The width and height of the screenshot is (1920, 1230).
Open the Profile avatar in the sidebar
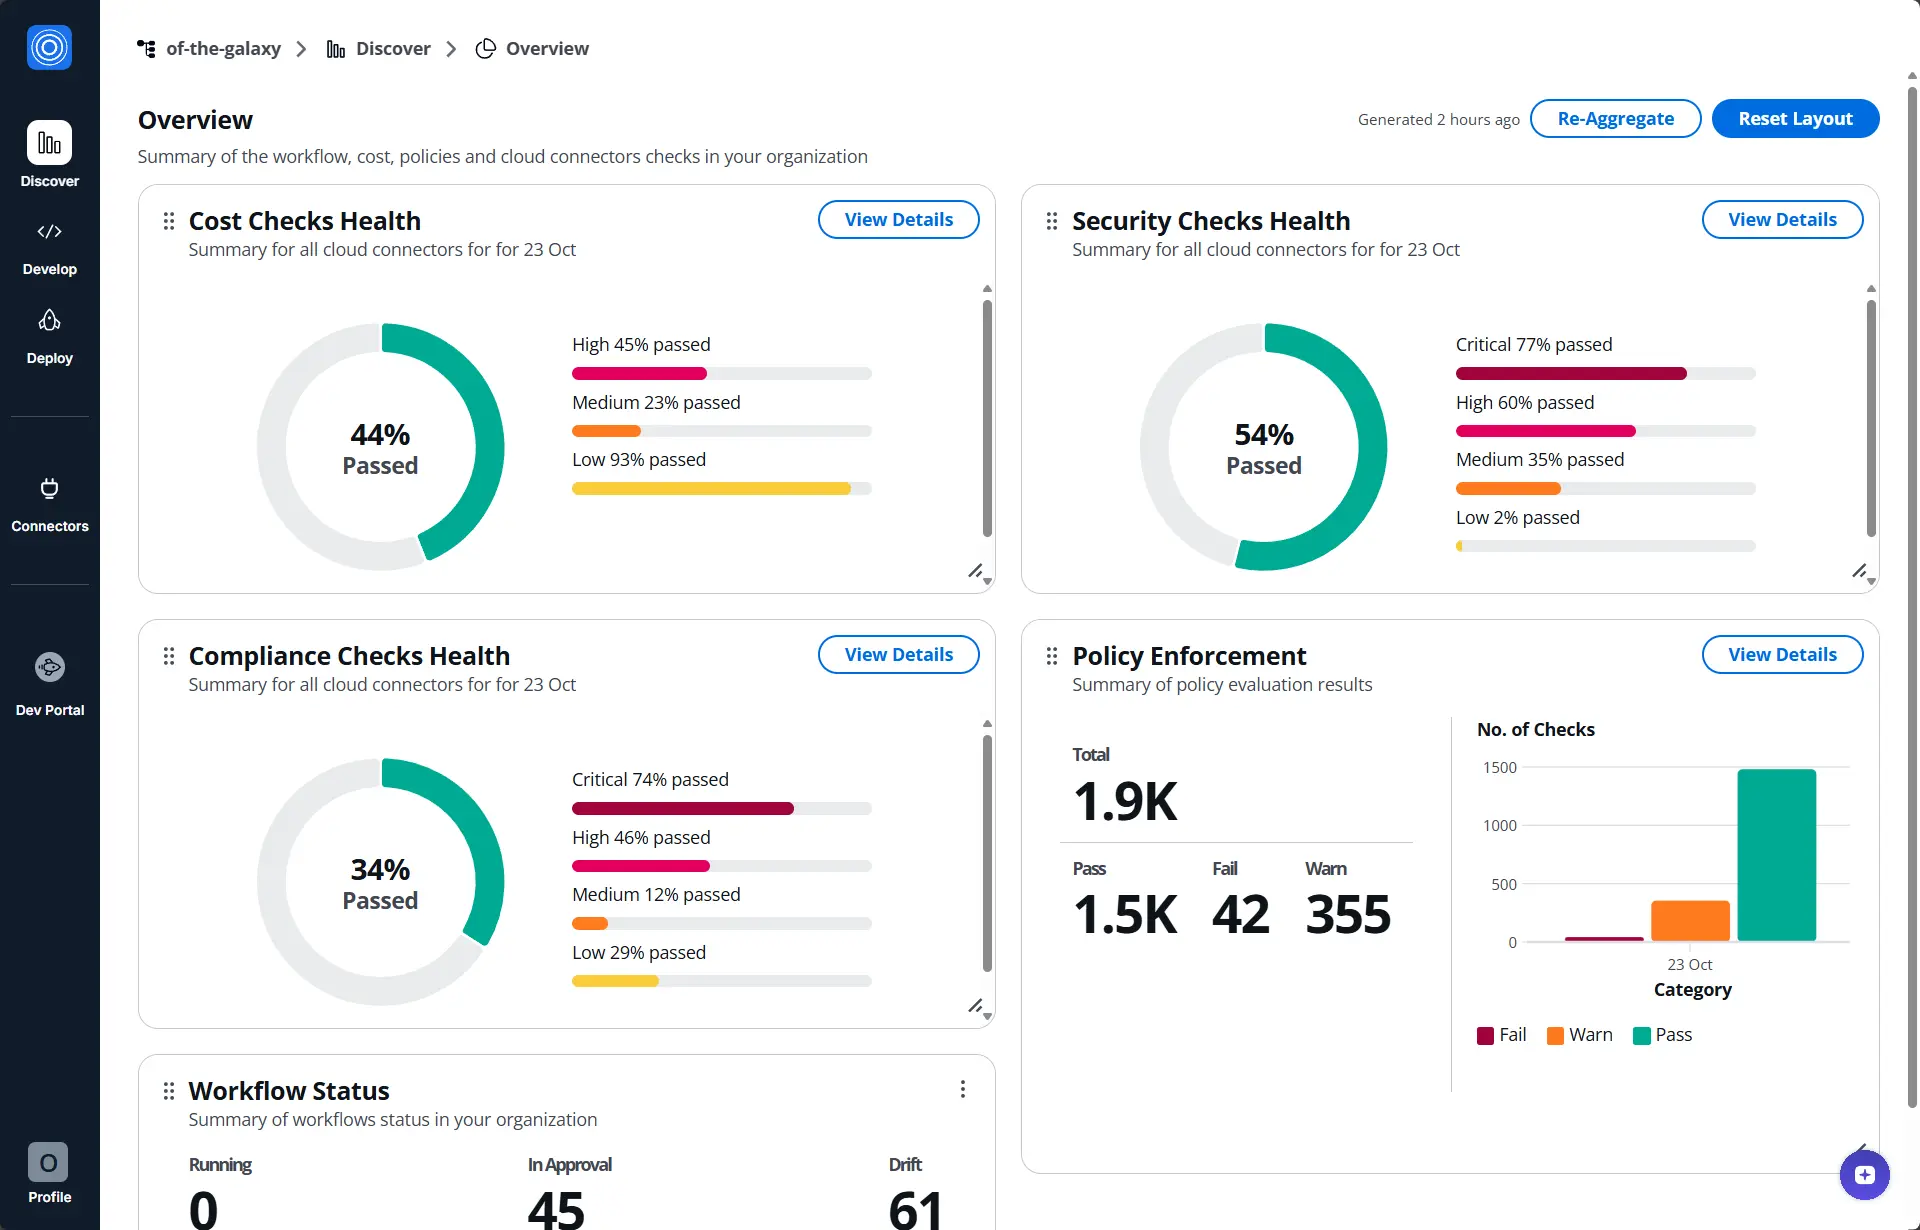(48, 1162)
